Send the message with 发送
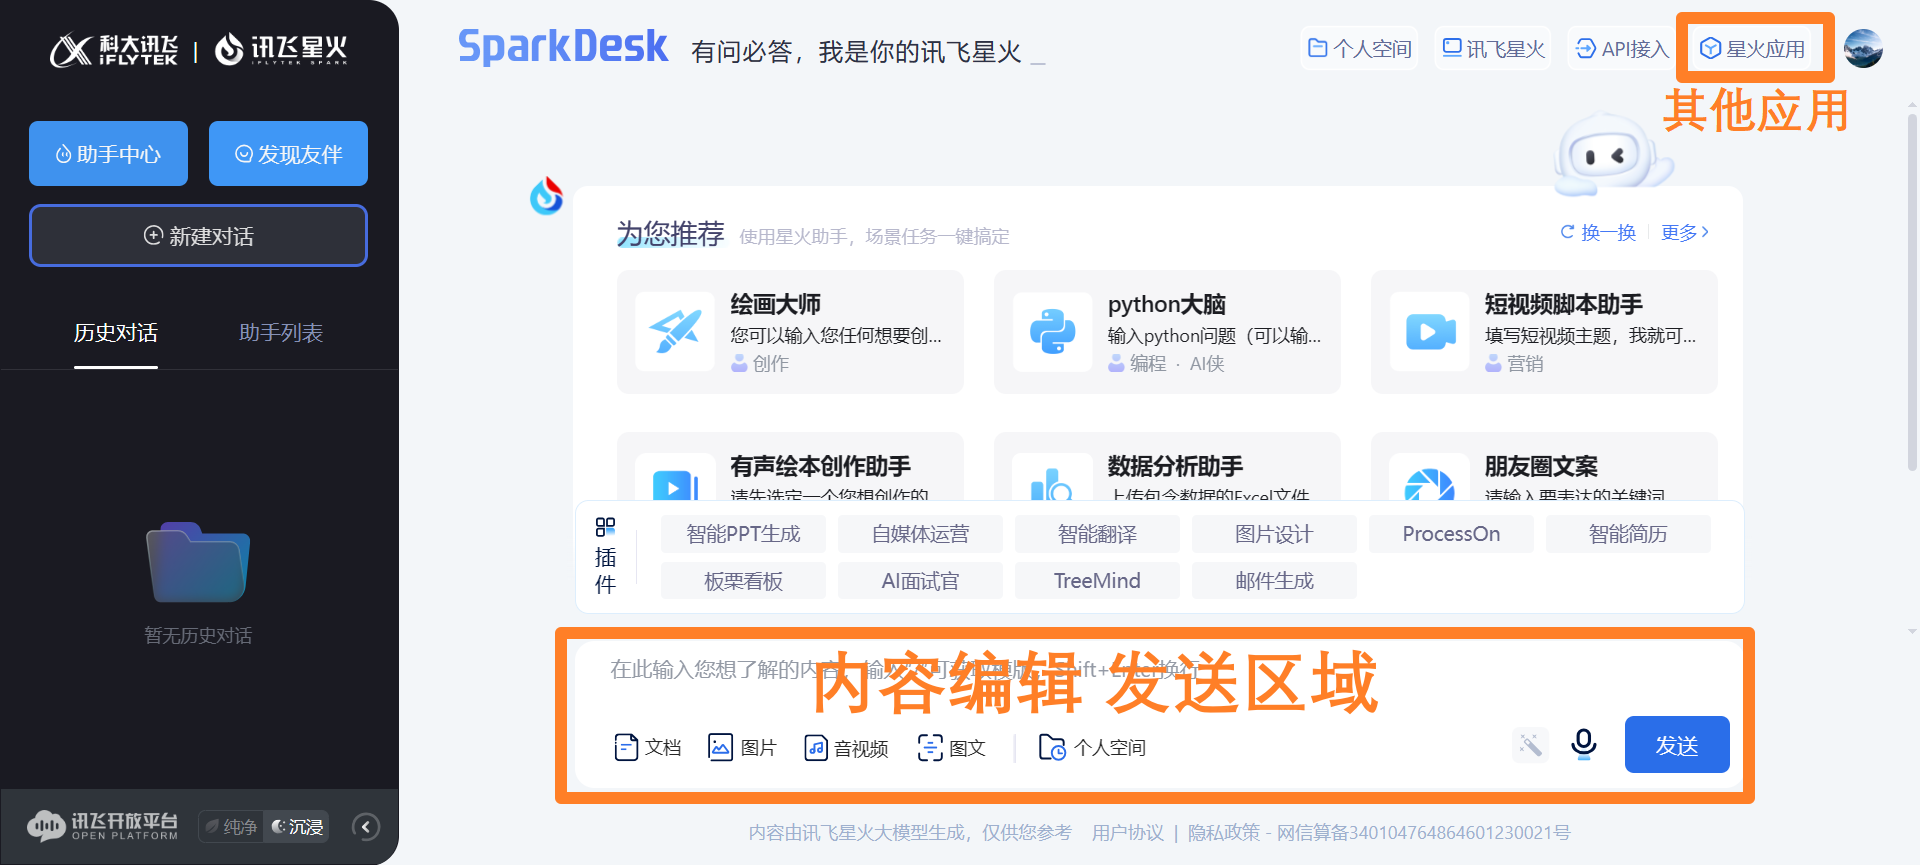Viewport: 1920px width, 865px height. tap(1677, 745)
